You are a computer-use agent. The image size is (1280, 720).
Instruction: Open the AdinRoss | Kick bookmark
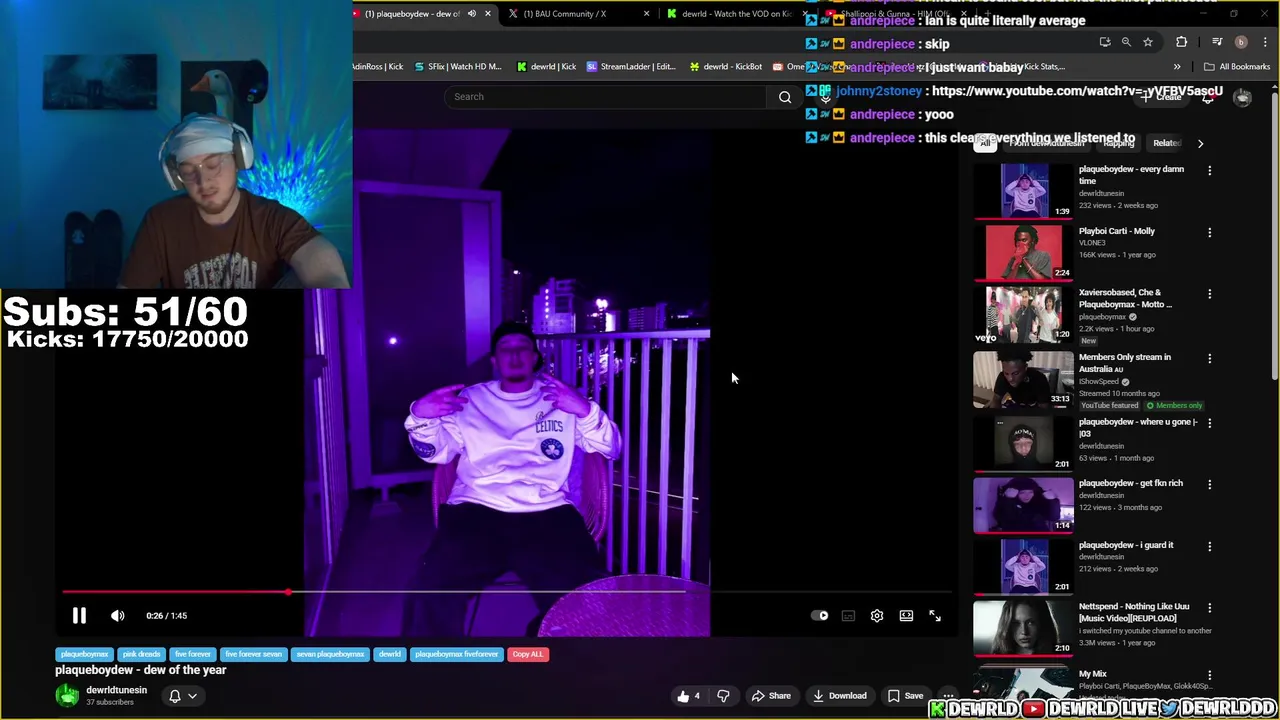pos(377,67)
